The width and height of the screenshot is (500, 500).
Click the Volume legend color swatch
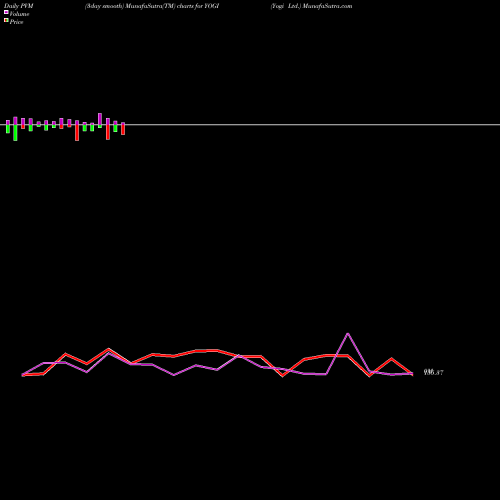tap(6, 12)
